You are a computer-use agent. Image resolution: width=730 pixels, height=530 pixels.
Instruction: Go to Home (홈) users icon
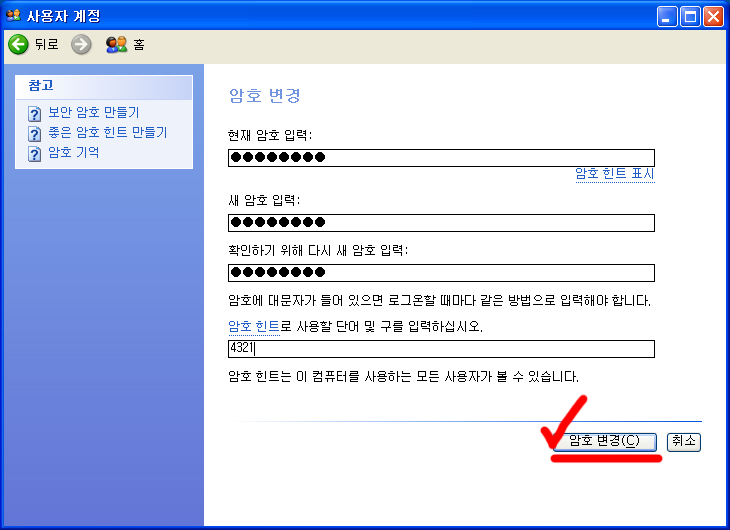pos(116,44)
